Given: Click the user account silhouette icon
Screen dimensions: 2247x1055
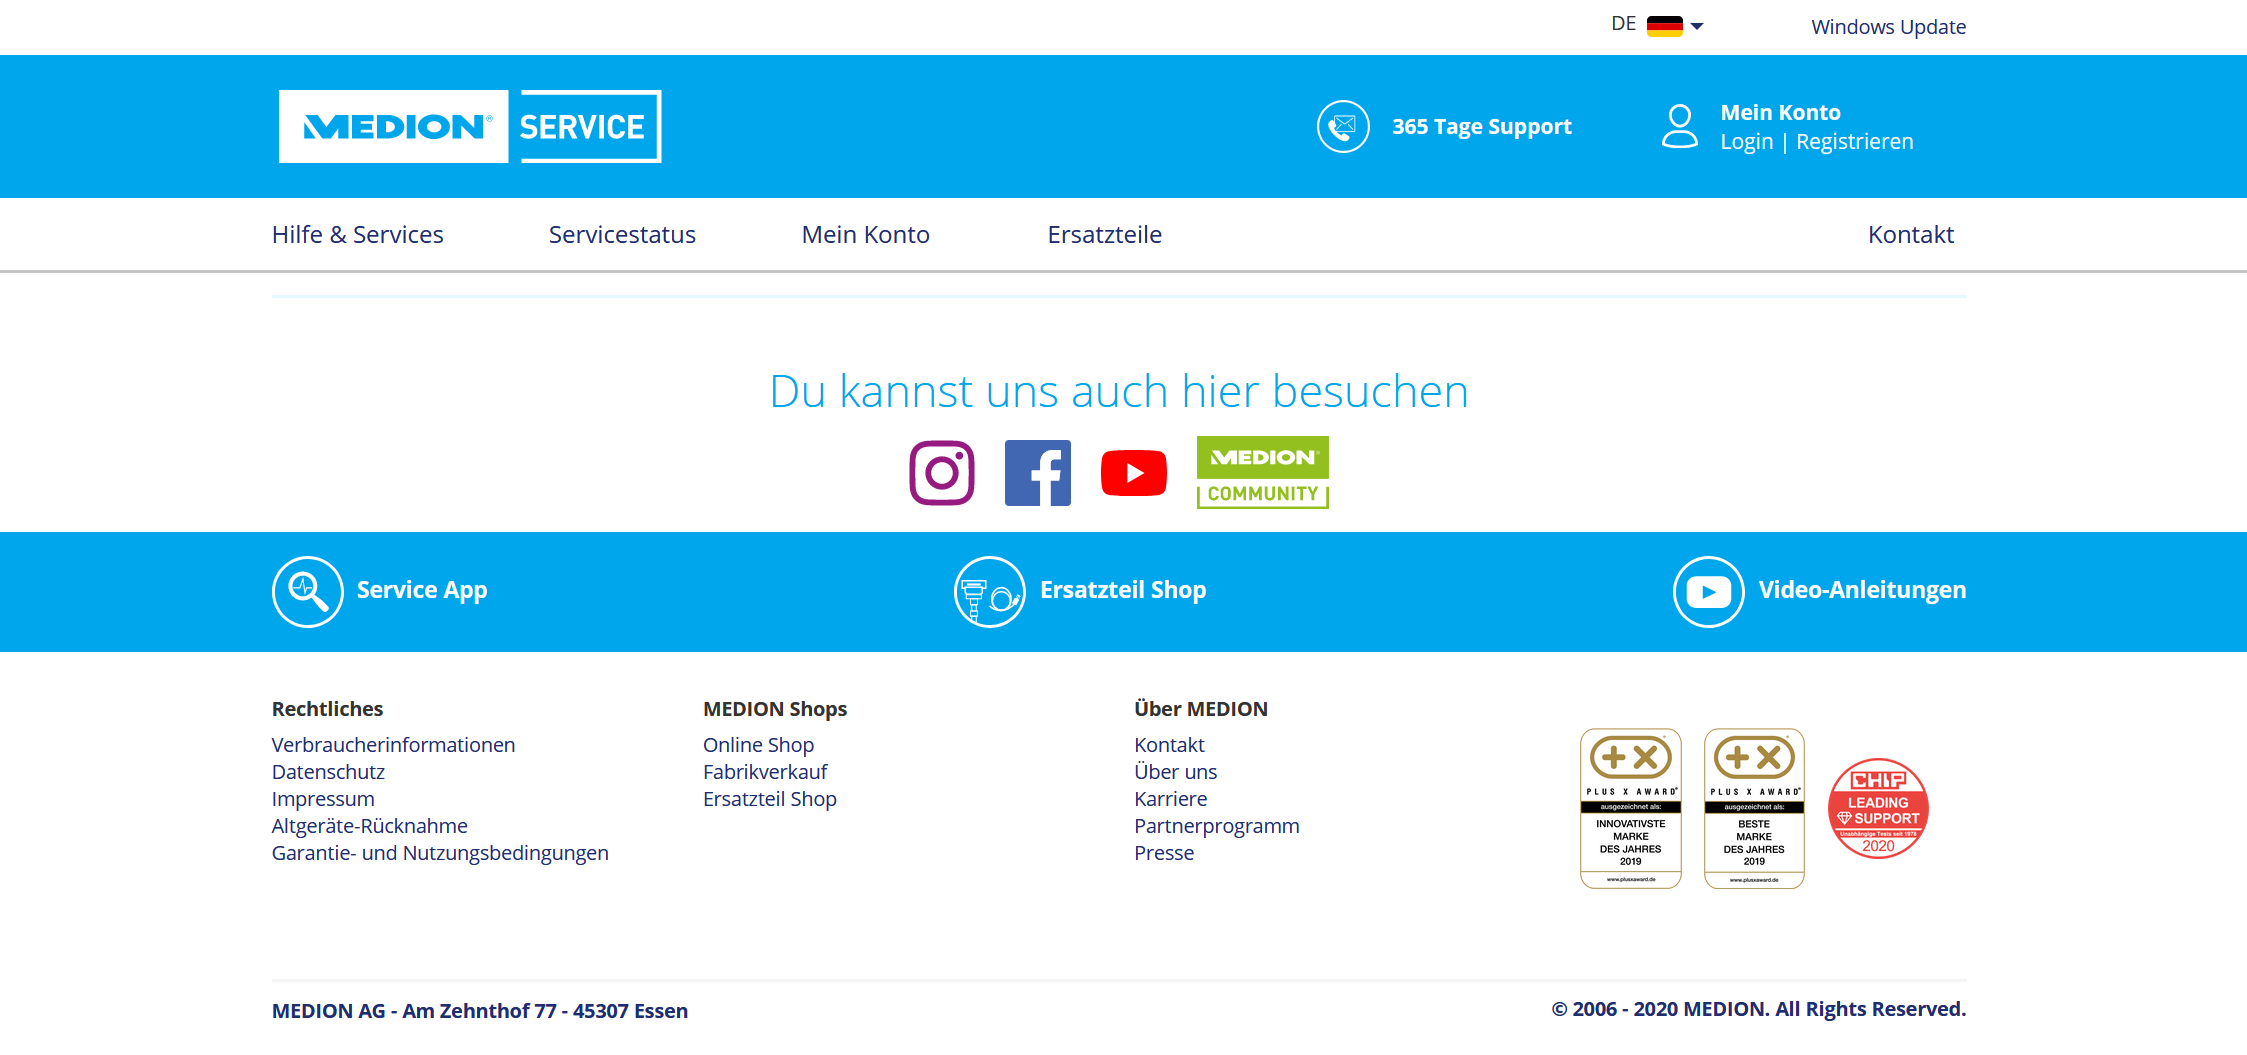Looking at the screenshot, I should (1679, 126).
